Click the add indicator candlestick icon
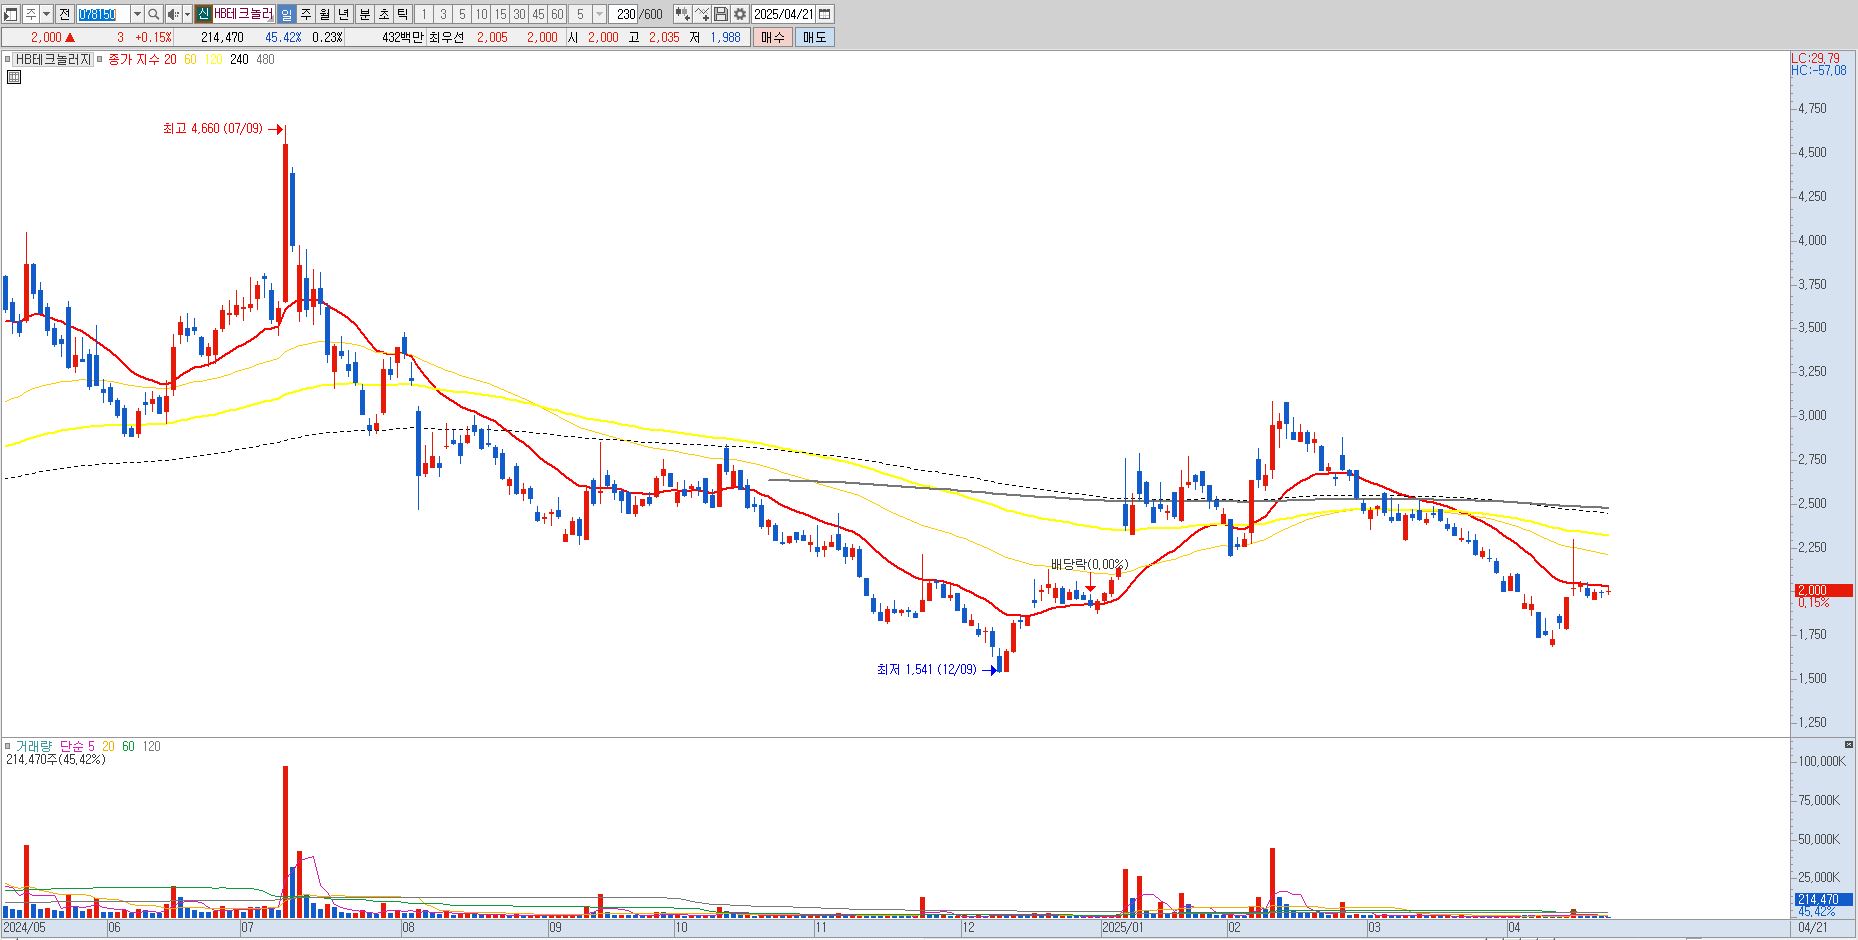Viewport: 1858px width, 940px height. (x=682, y=14)
